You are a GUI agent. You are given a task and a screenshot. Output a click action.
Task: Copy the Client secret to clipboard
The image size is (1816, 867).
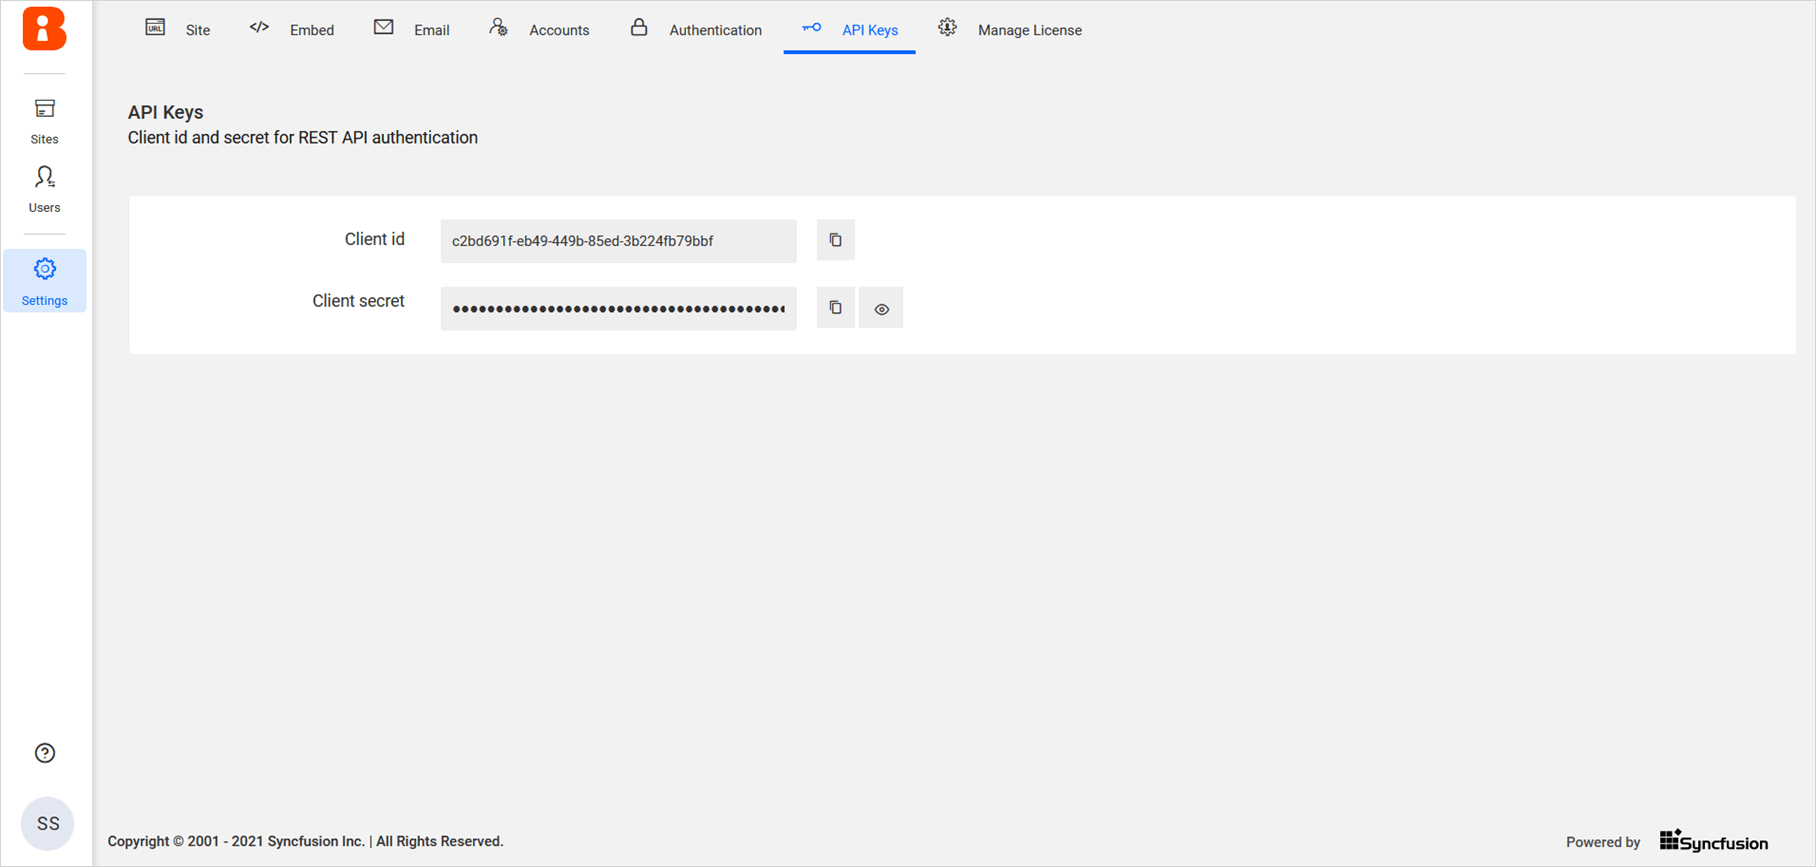tap(835, 308)
